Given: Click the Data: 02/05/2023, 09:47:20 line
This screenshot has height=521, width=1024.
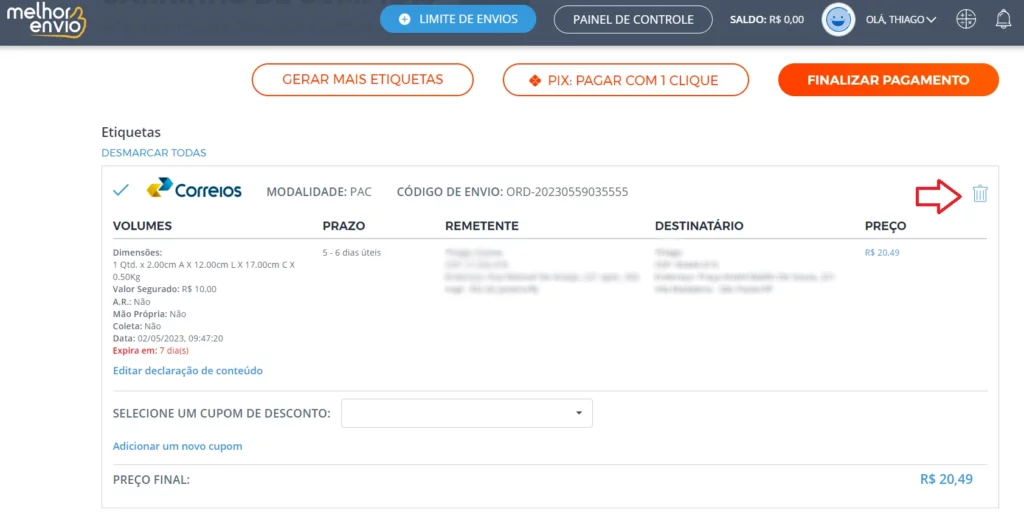Looking at the screenshot, I should tap(168, 338).
